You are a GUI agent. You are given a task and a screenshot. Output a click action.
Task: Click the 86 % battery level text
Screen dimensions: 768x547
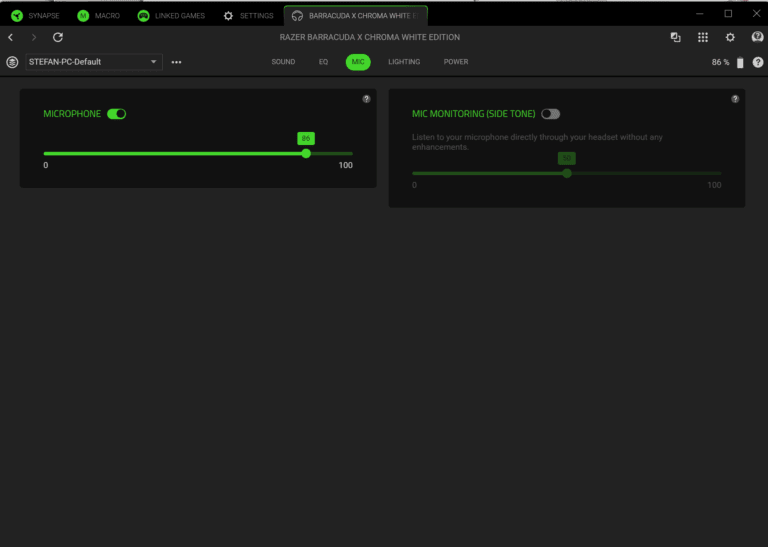coord(720,62)
